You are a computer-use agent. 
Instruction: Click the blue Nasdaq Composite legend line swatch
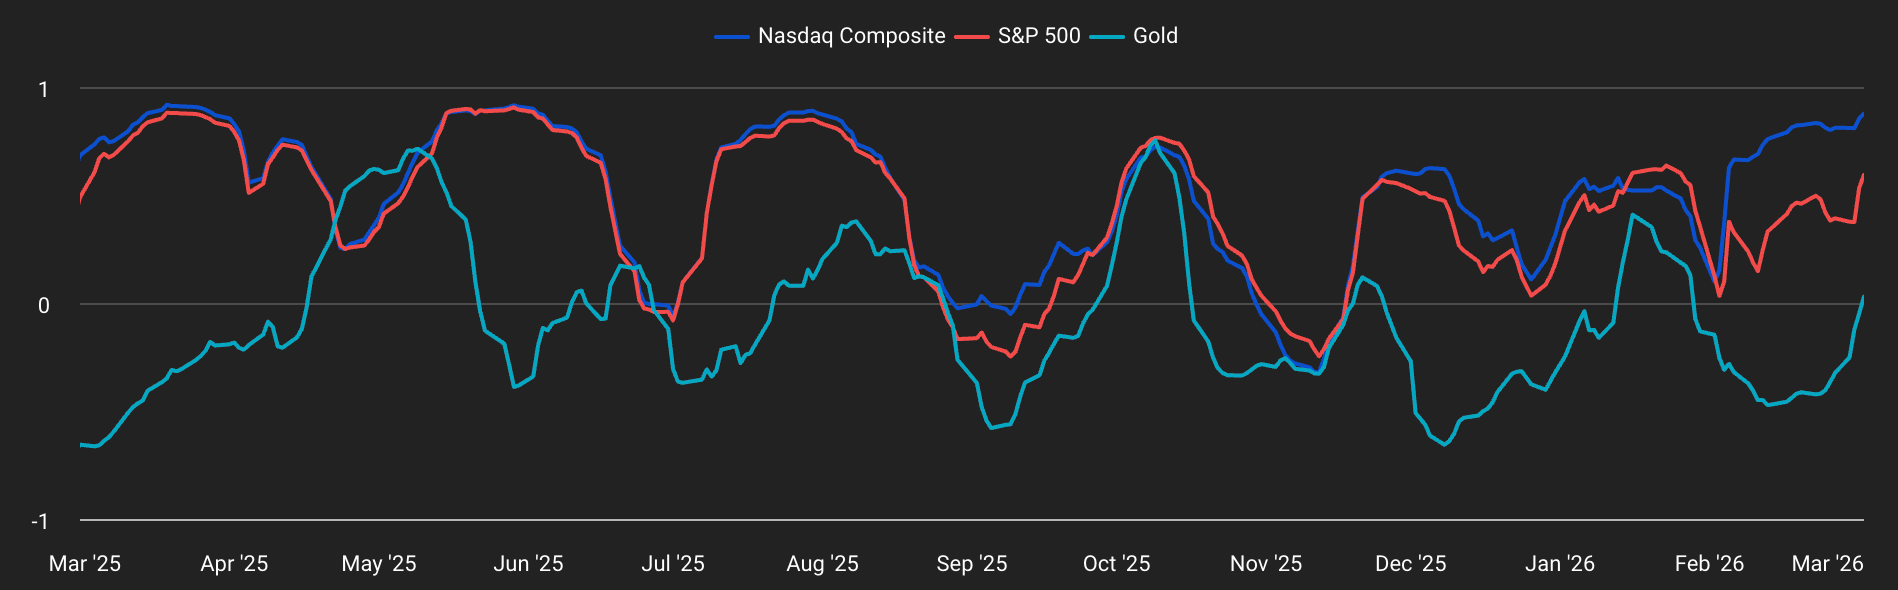732,37
